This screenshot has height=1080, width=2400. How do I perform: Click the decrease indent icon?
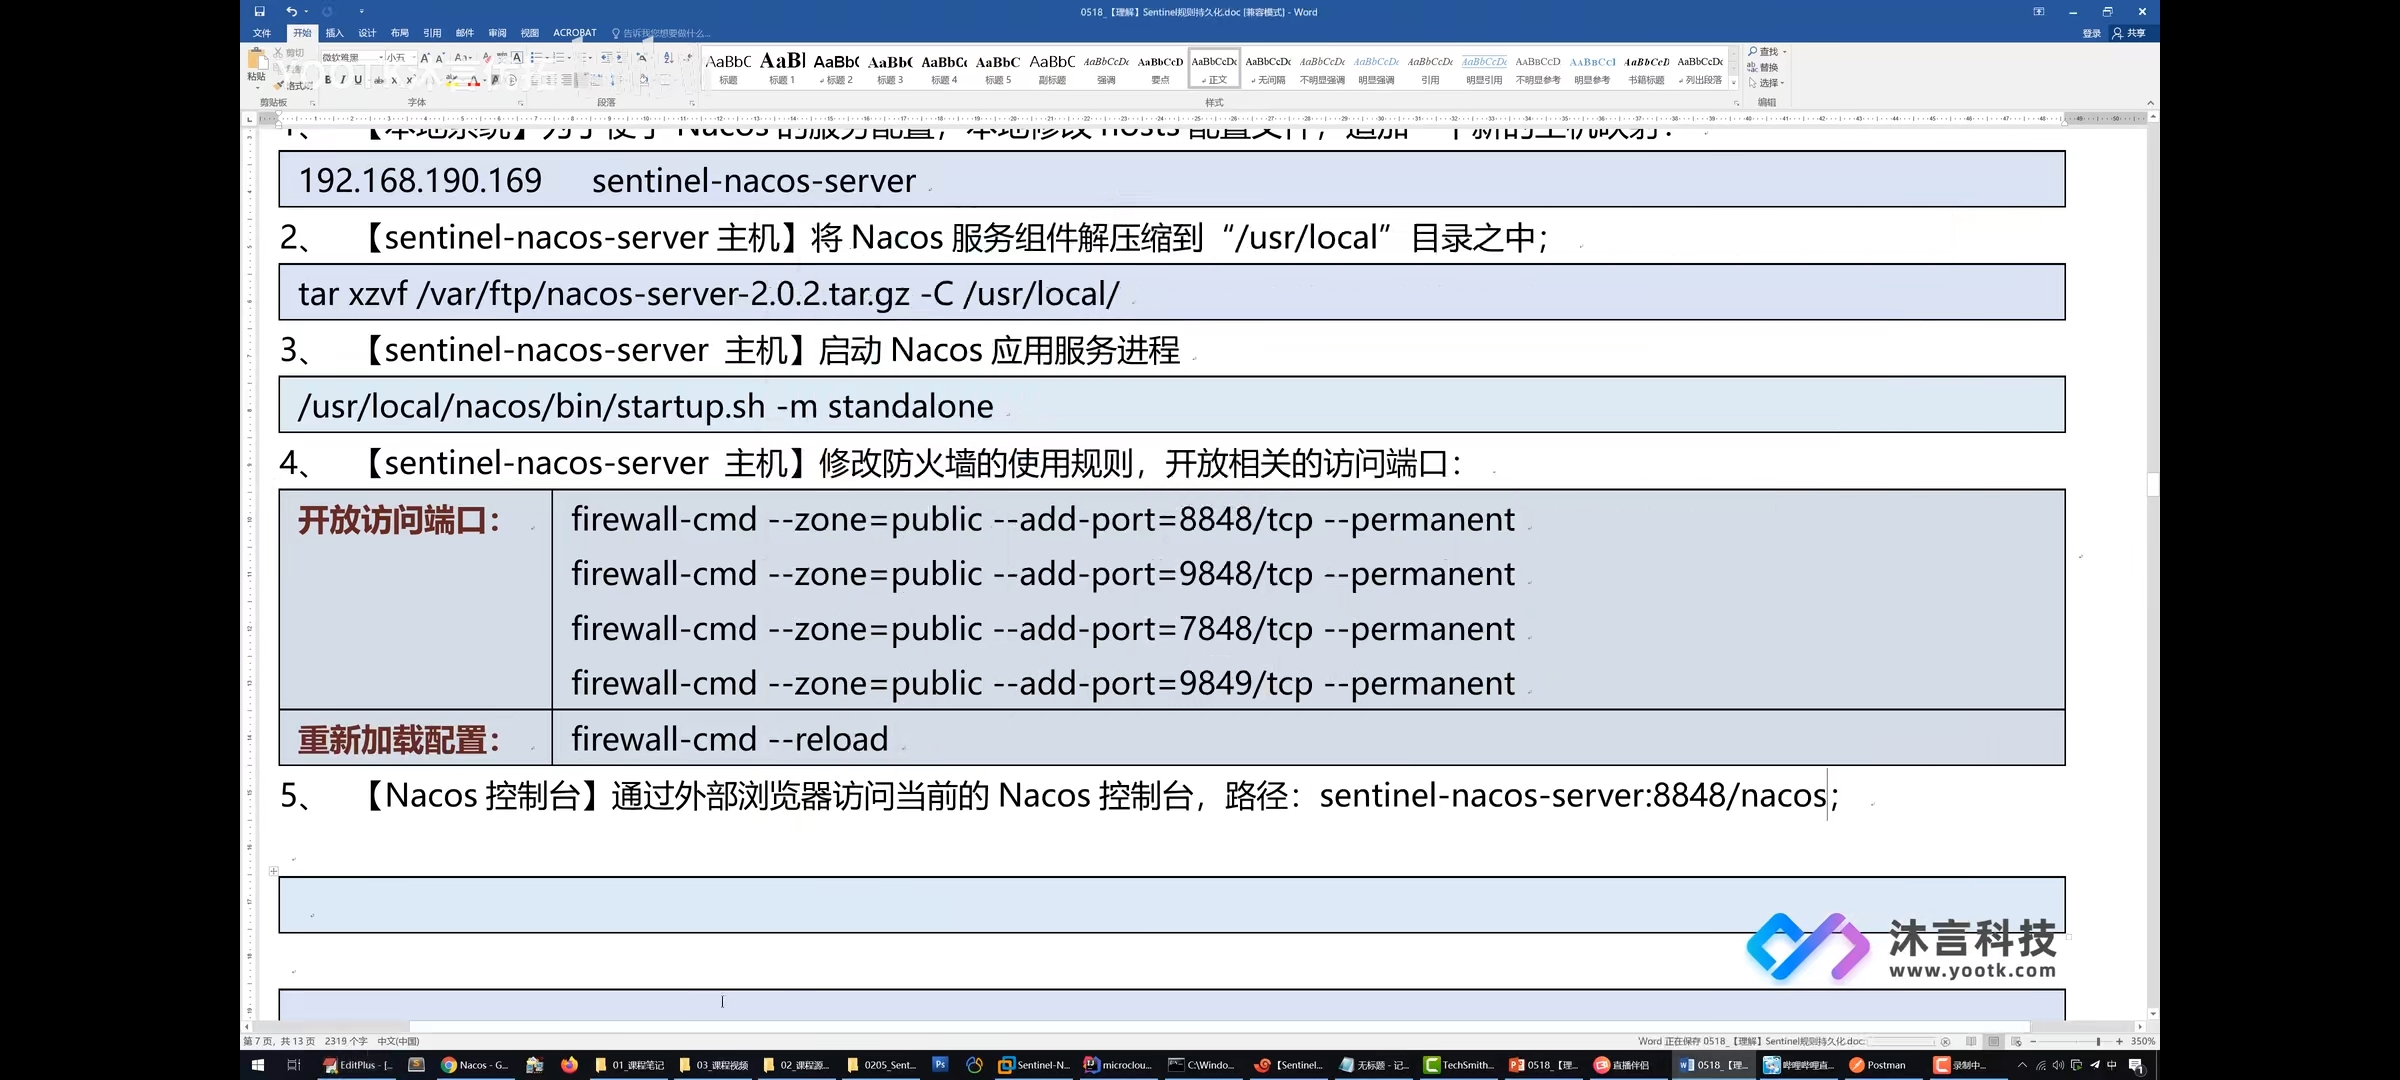click(x=606, y=58)
